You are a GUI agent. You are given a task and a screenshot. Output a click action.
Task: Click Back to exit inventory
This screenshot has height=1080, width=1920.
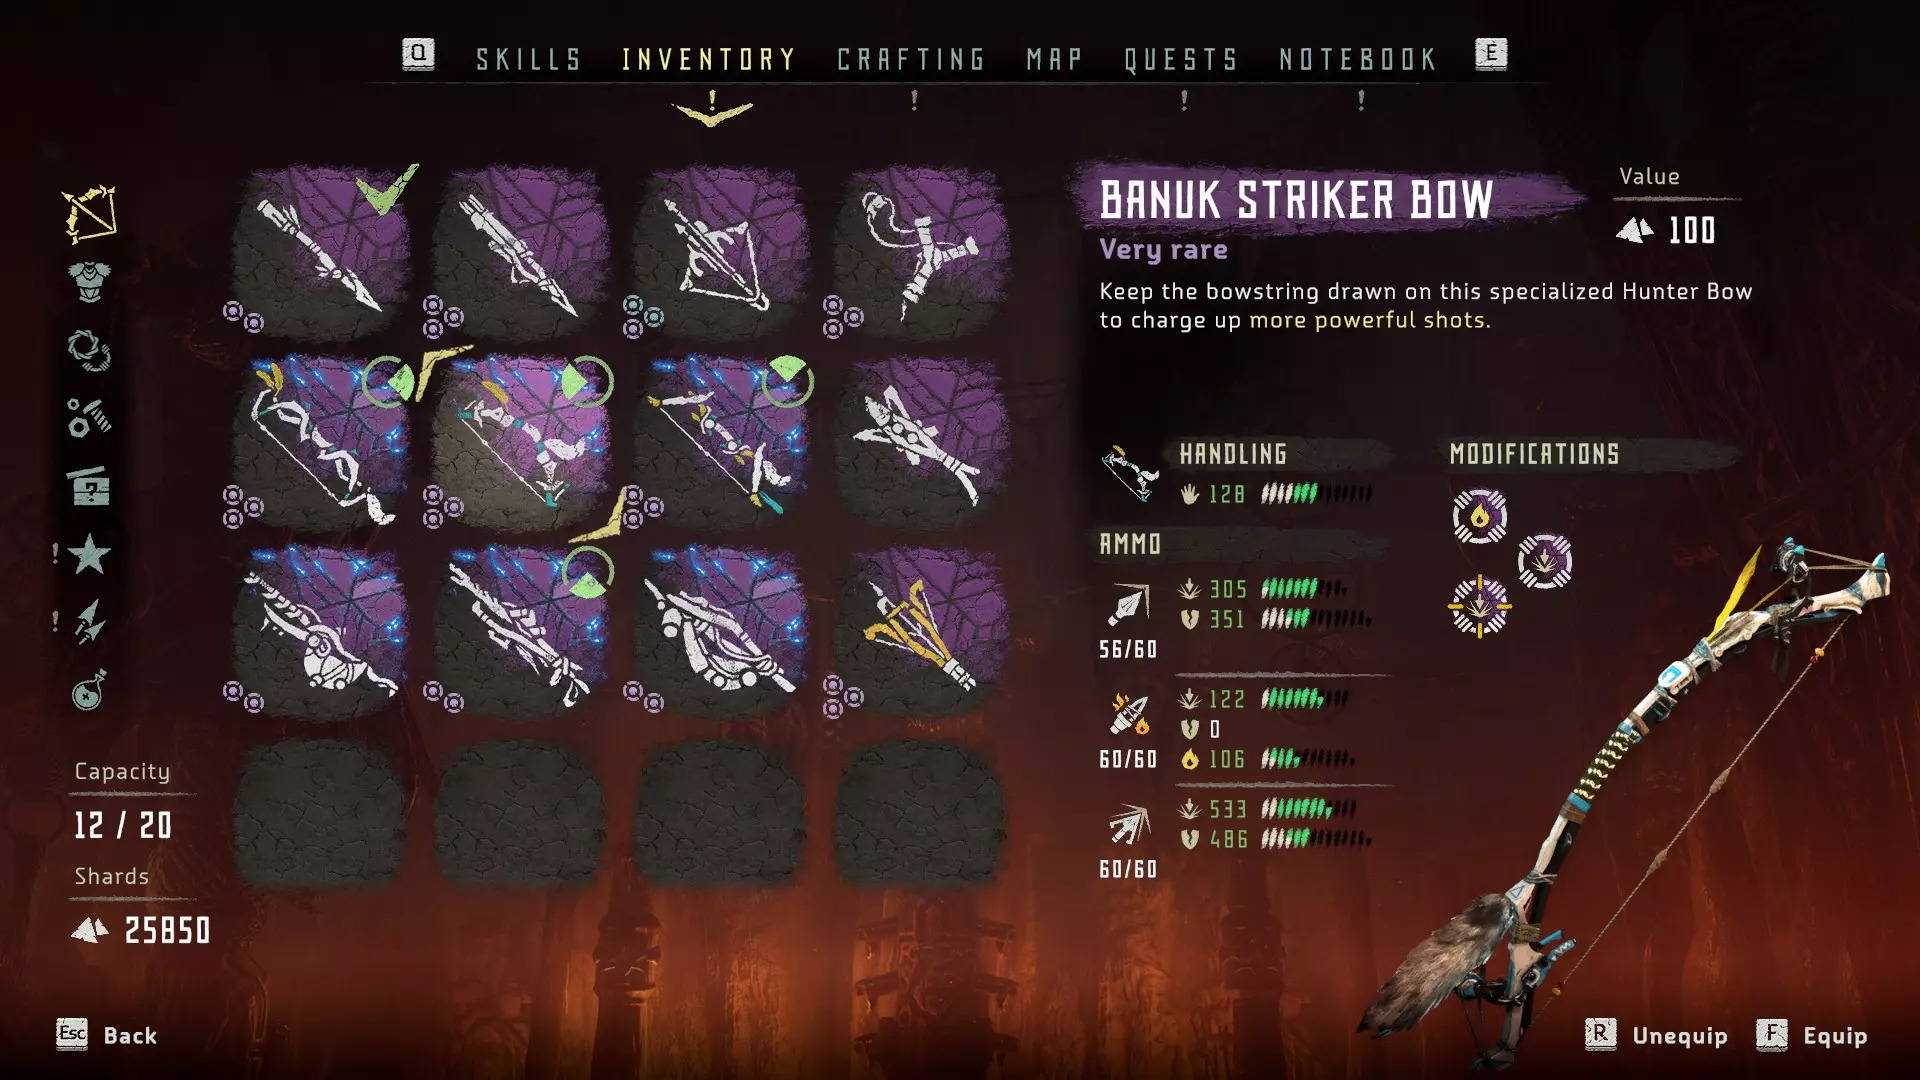tap(107, 1035)
